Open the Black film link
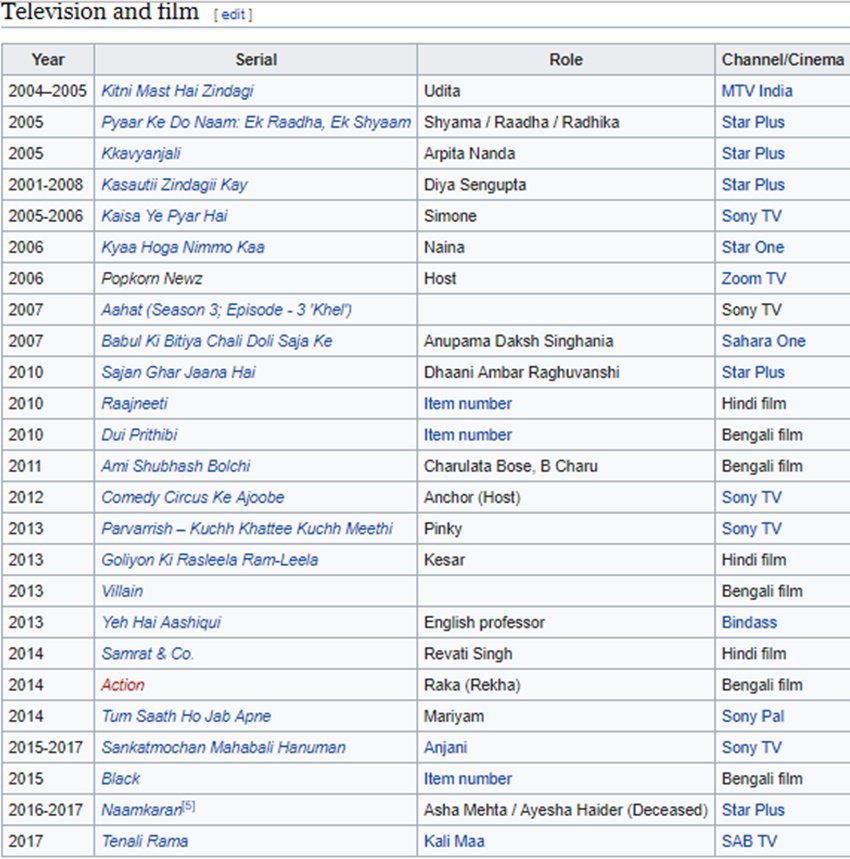 tap(120, 778)
